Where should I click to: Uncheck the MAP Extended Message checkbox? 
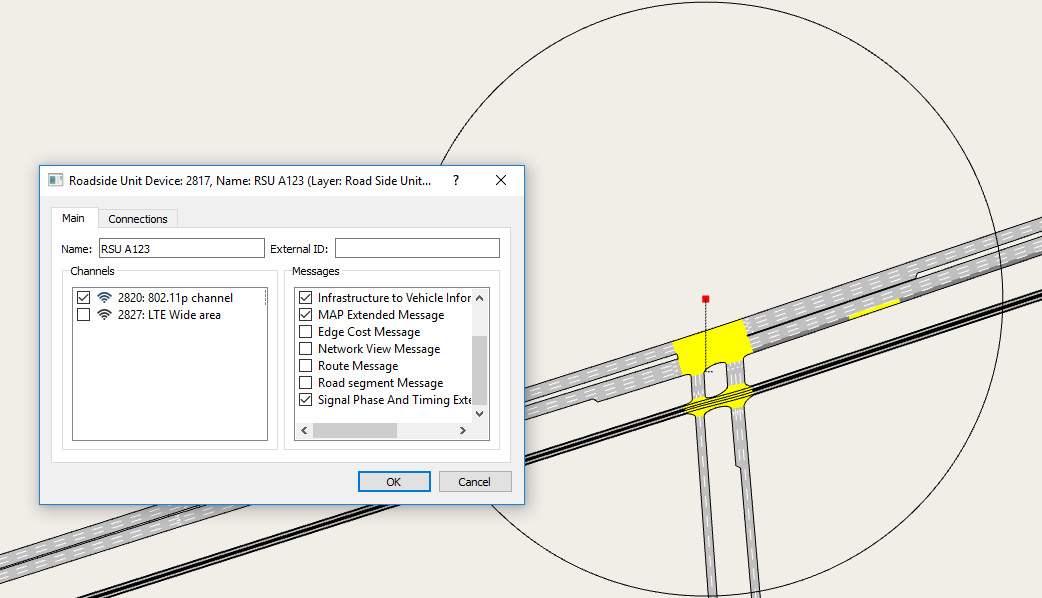point(306,315)
